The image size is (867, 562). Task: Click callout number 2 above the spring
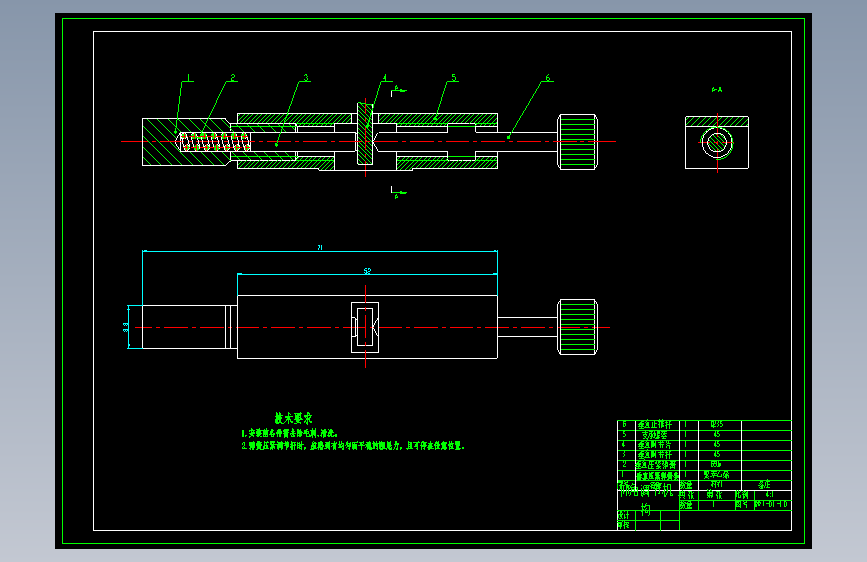(233, 77)
